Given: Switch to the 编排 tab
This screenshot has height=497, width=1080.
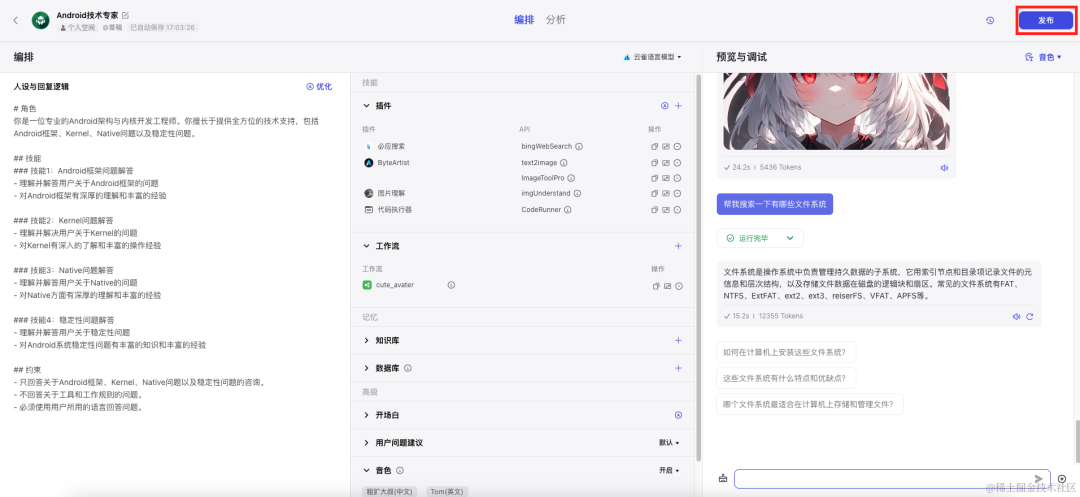Looking at the screenshot, I should 524,20.
